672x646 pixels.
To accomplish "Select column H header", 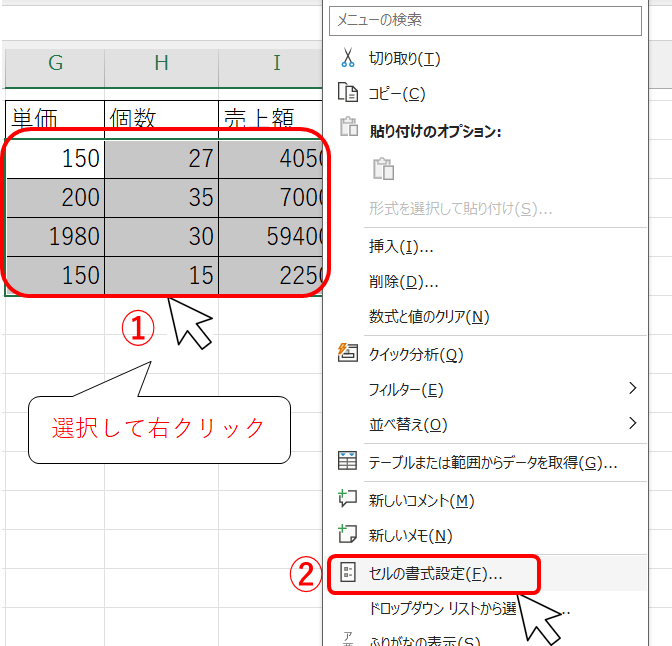I will 161,65.
